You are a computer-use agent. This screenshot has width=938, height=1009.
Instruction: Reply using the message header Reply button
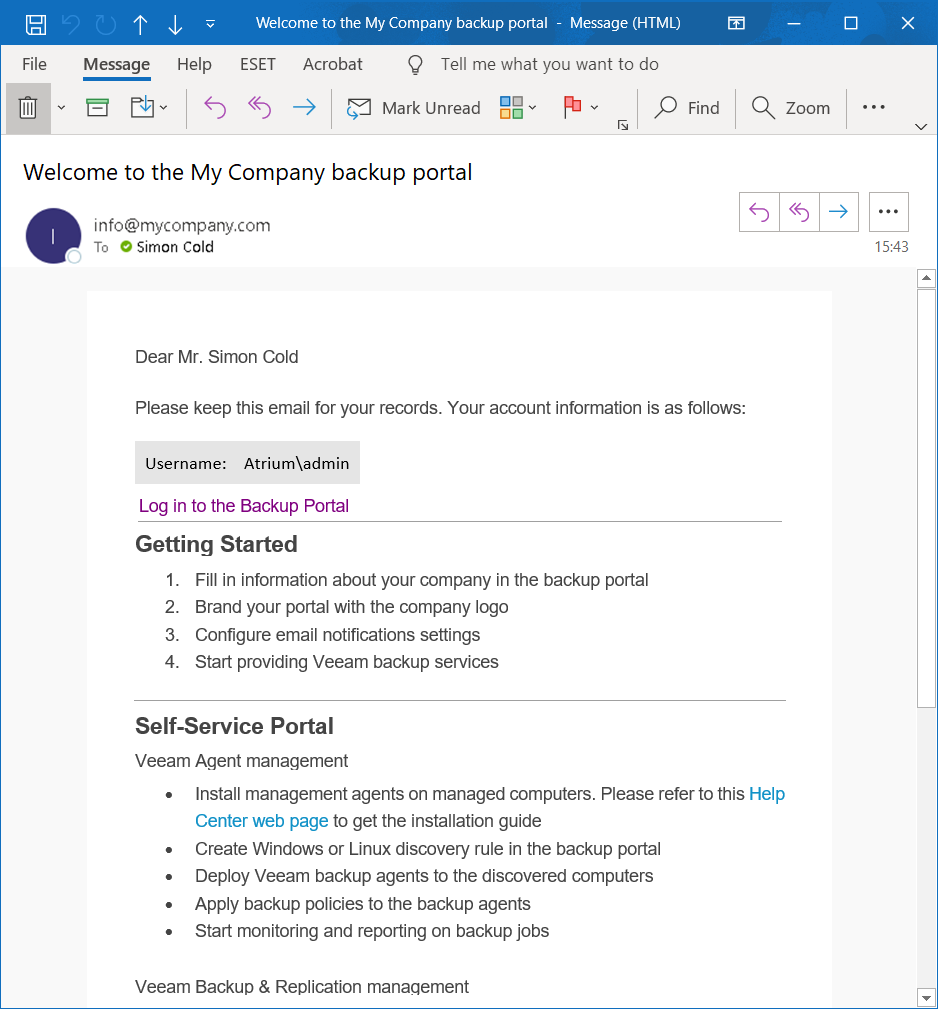click(759, 212)
